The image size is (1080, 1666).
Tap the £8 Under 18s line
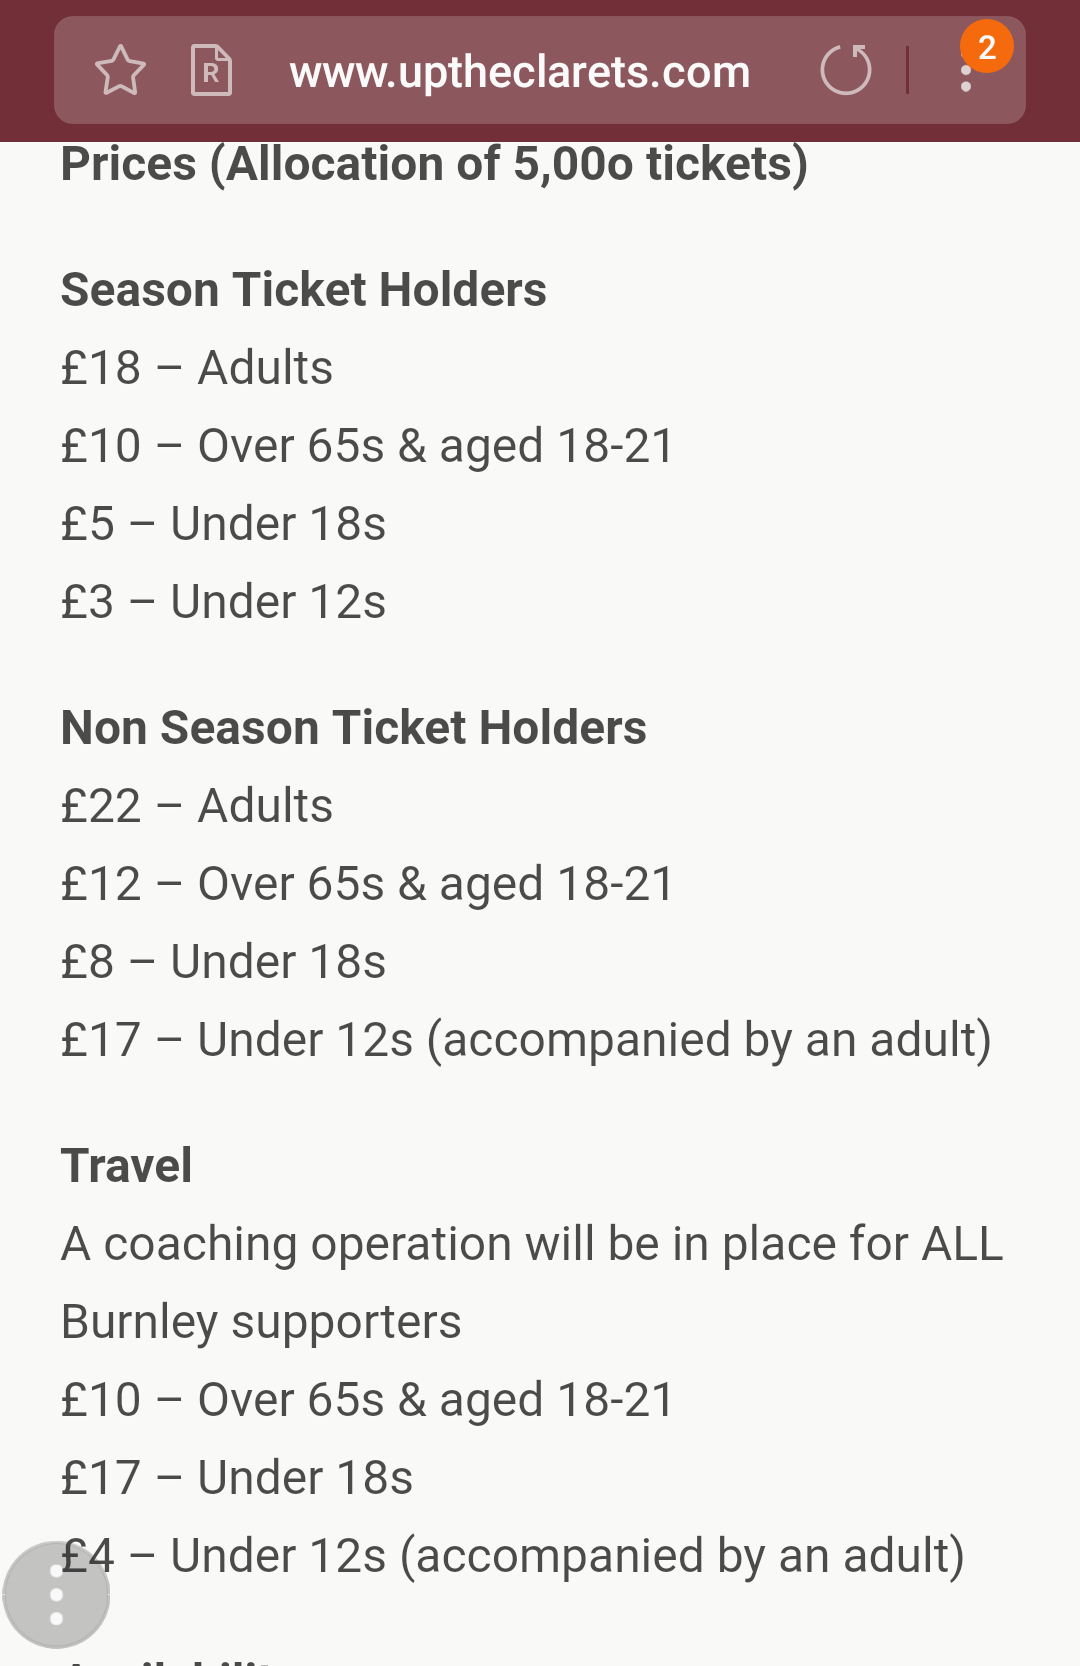[x=223, y=962]
